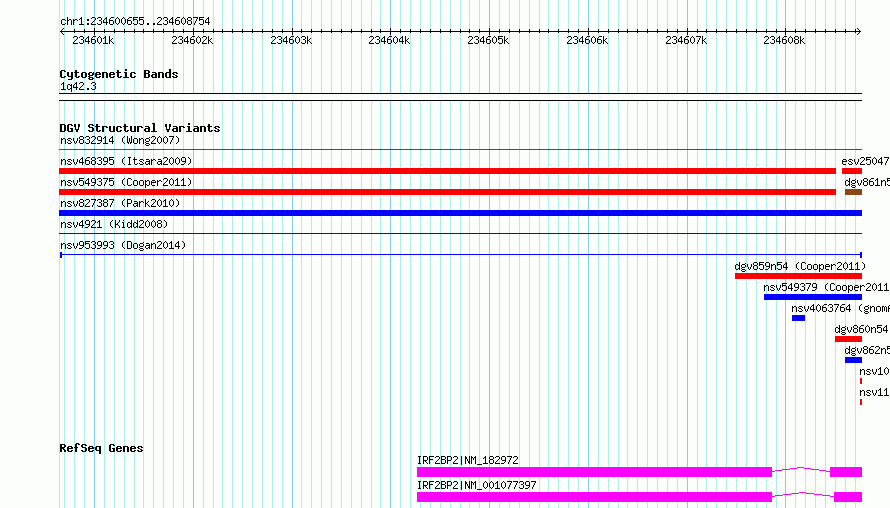
Task: Click the nsv549375 (Cooper2011) red variant bar
Action: point(447,192)
